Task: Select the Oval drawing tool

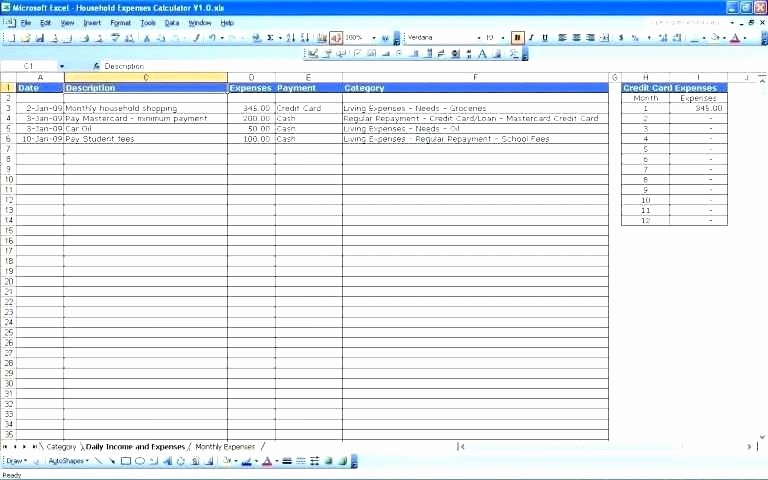Action: (x=140, y=461)
